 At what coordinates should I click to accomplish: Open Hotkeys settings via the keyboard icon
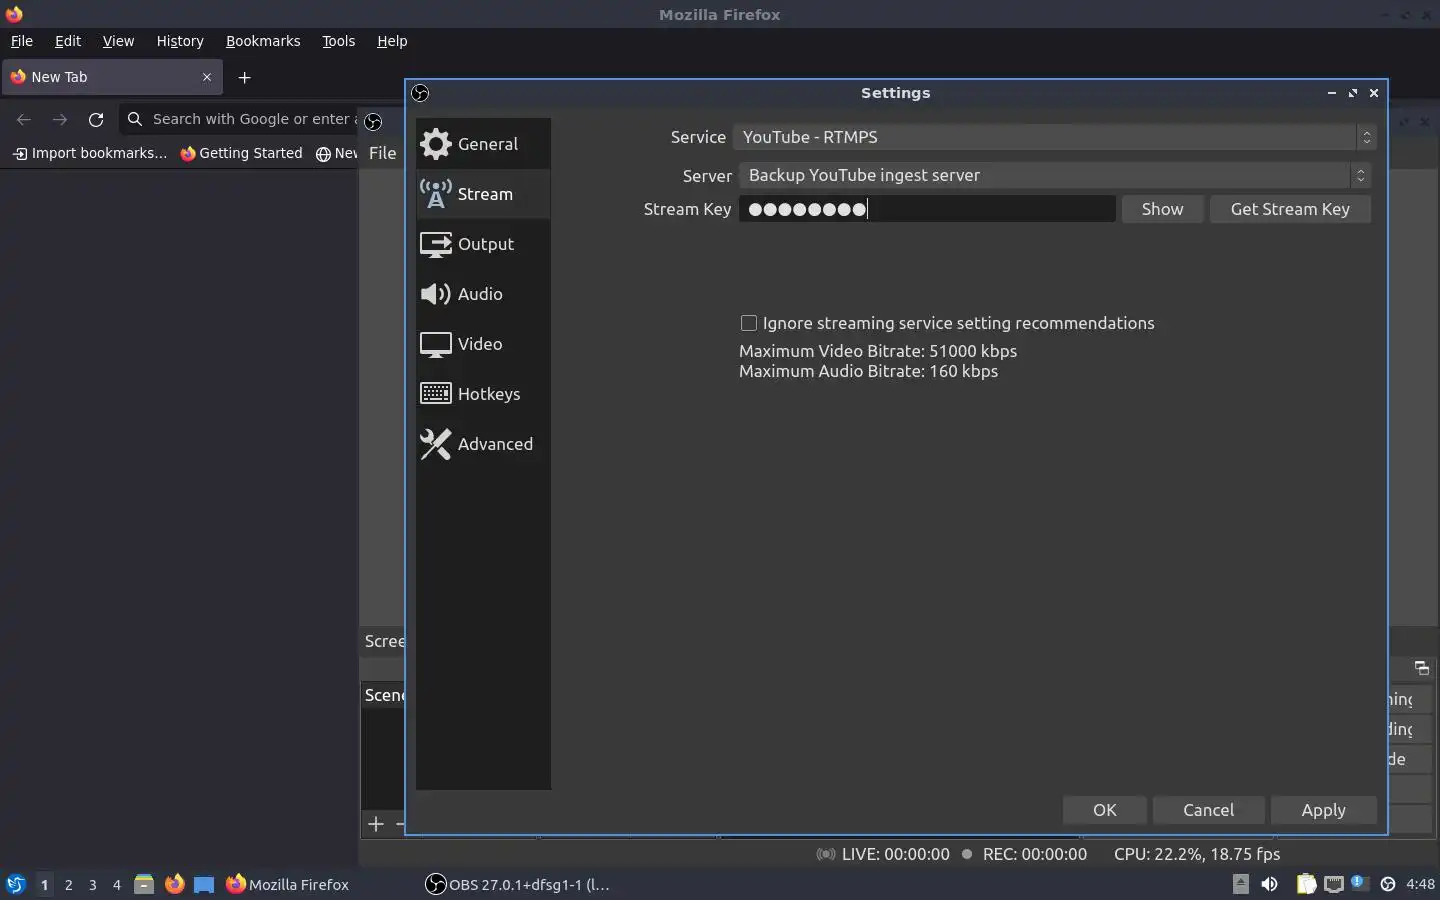(x=435, y=394)
